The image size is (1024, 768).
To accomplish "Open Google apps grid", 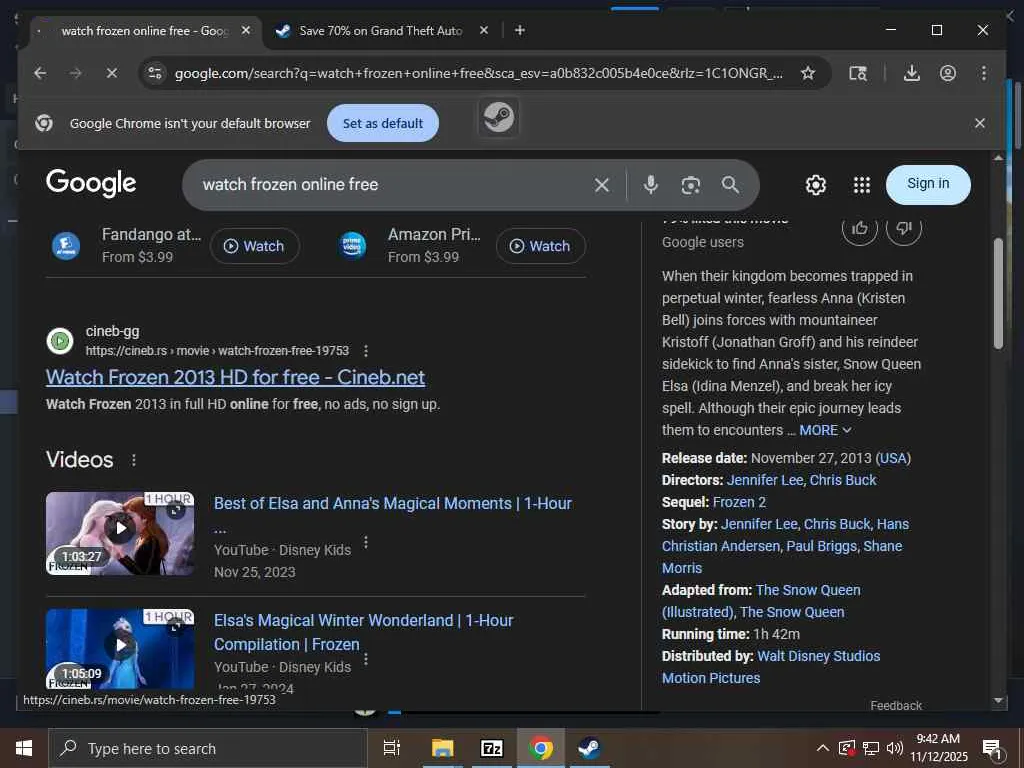I will pyautogui.click(x=861, y=185).
